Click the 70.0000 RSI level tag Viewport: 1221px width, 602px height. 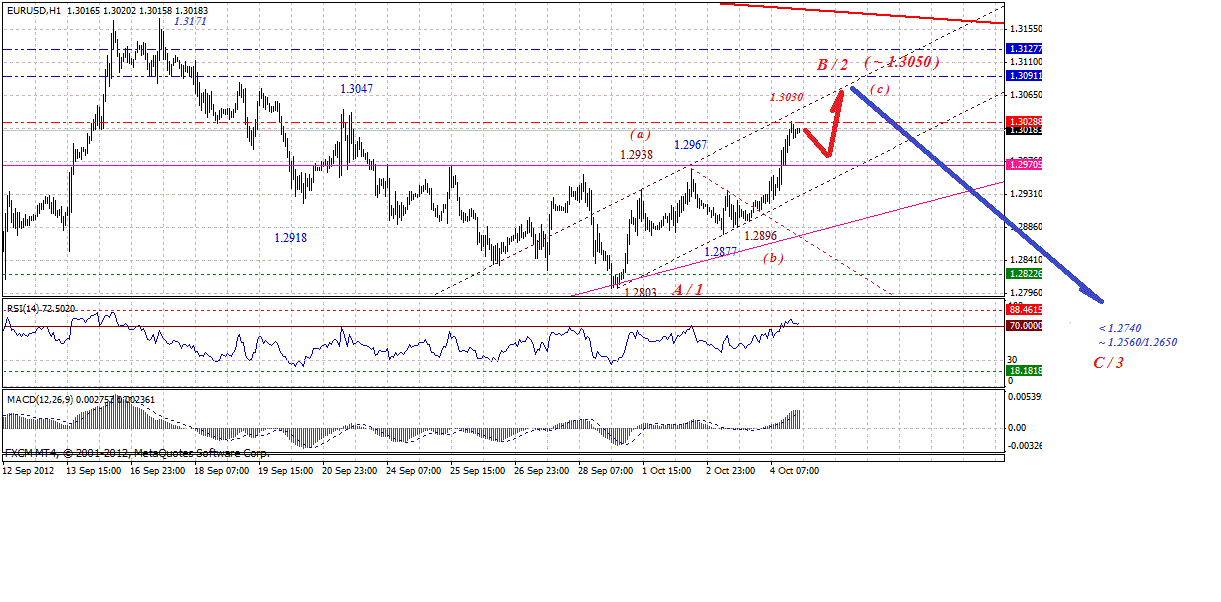[1025, 326]
